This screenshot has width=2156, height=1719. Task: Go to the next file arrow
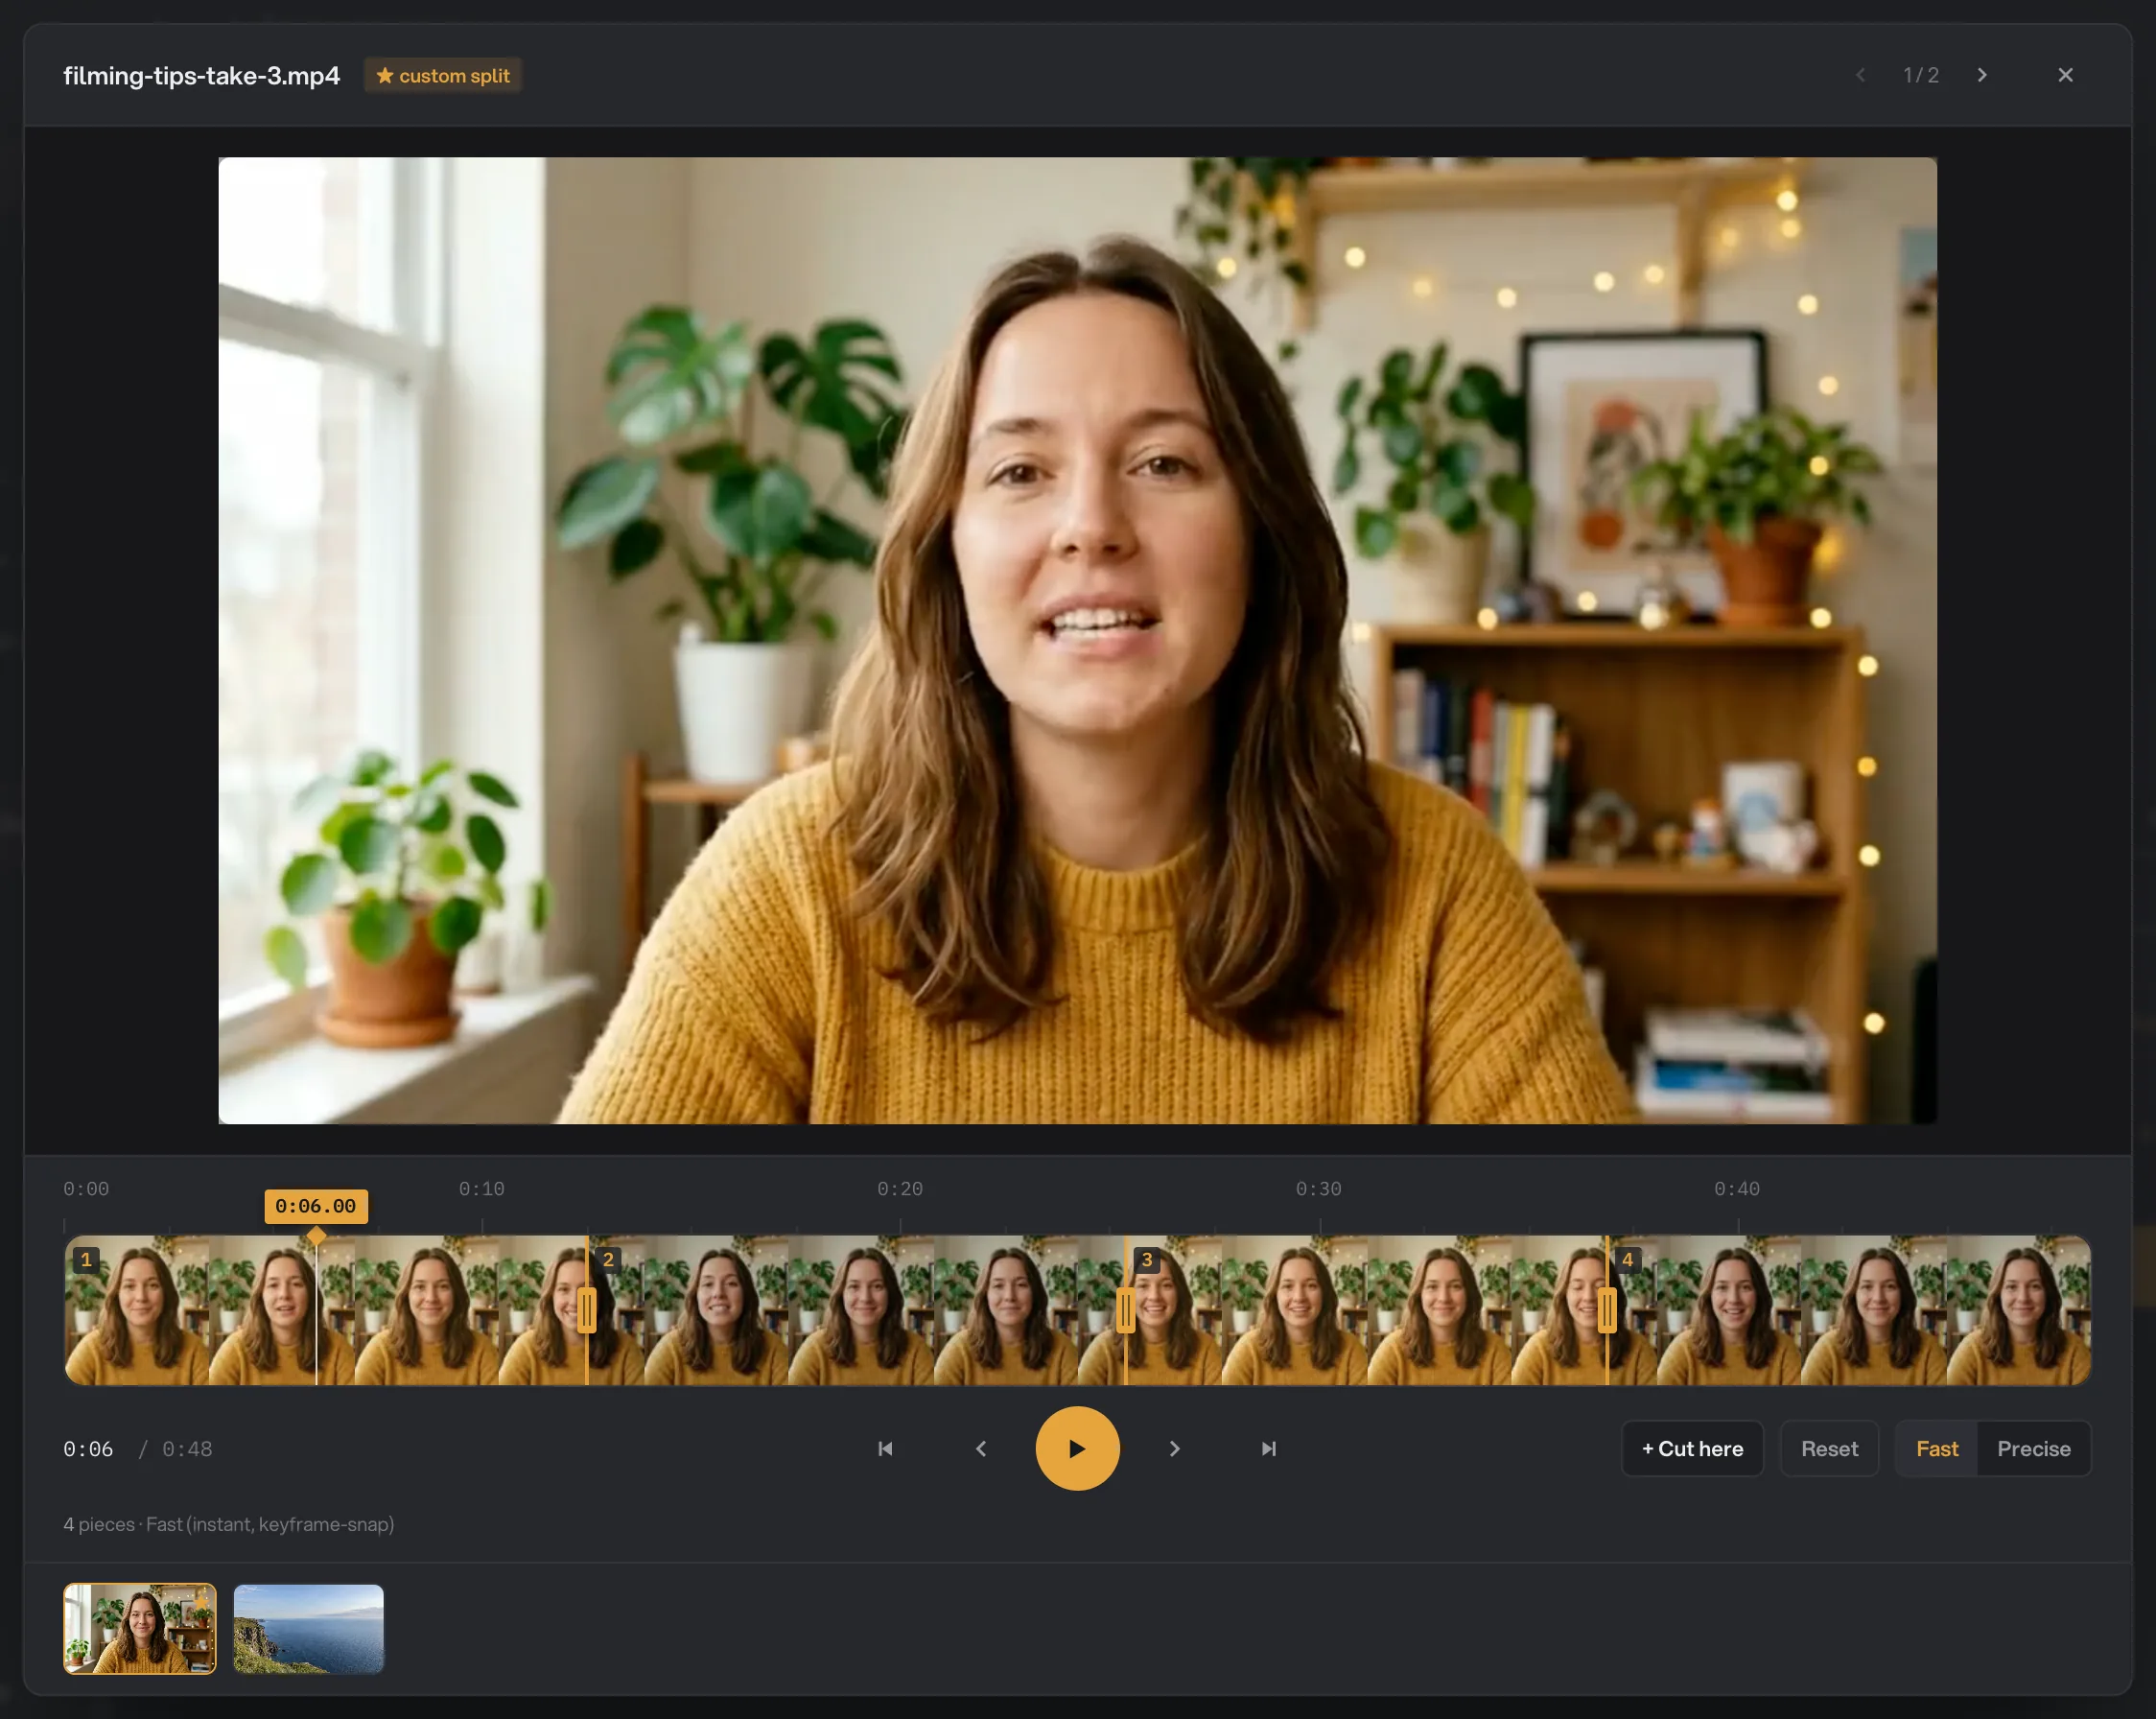pyautogui.click(x=1982, y=75)
